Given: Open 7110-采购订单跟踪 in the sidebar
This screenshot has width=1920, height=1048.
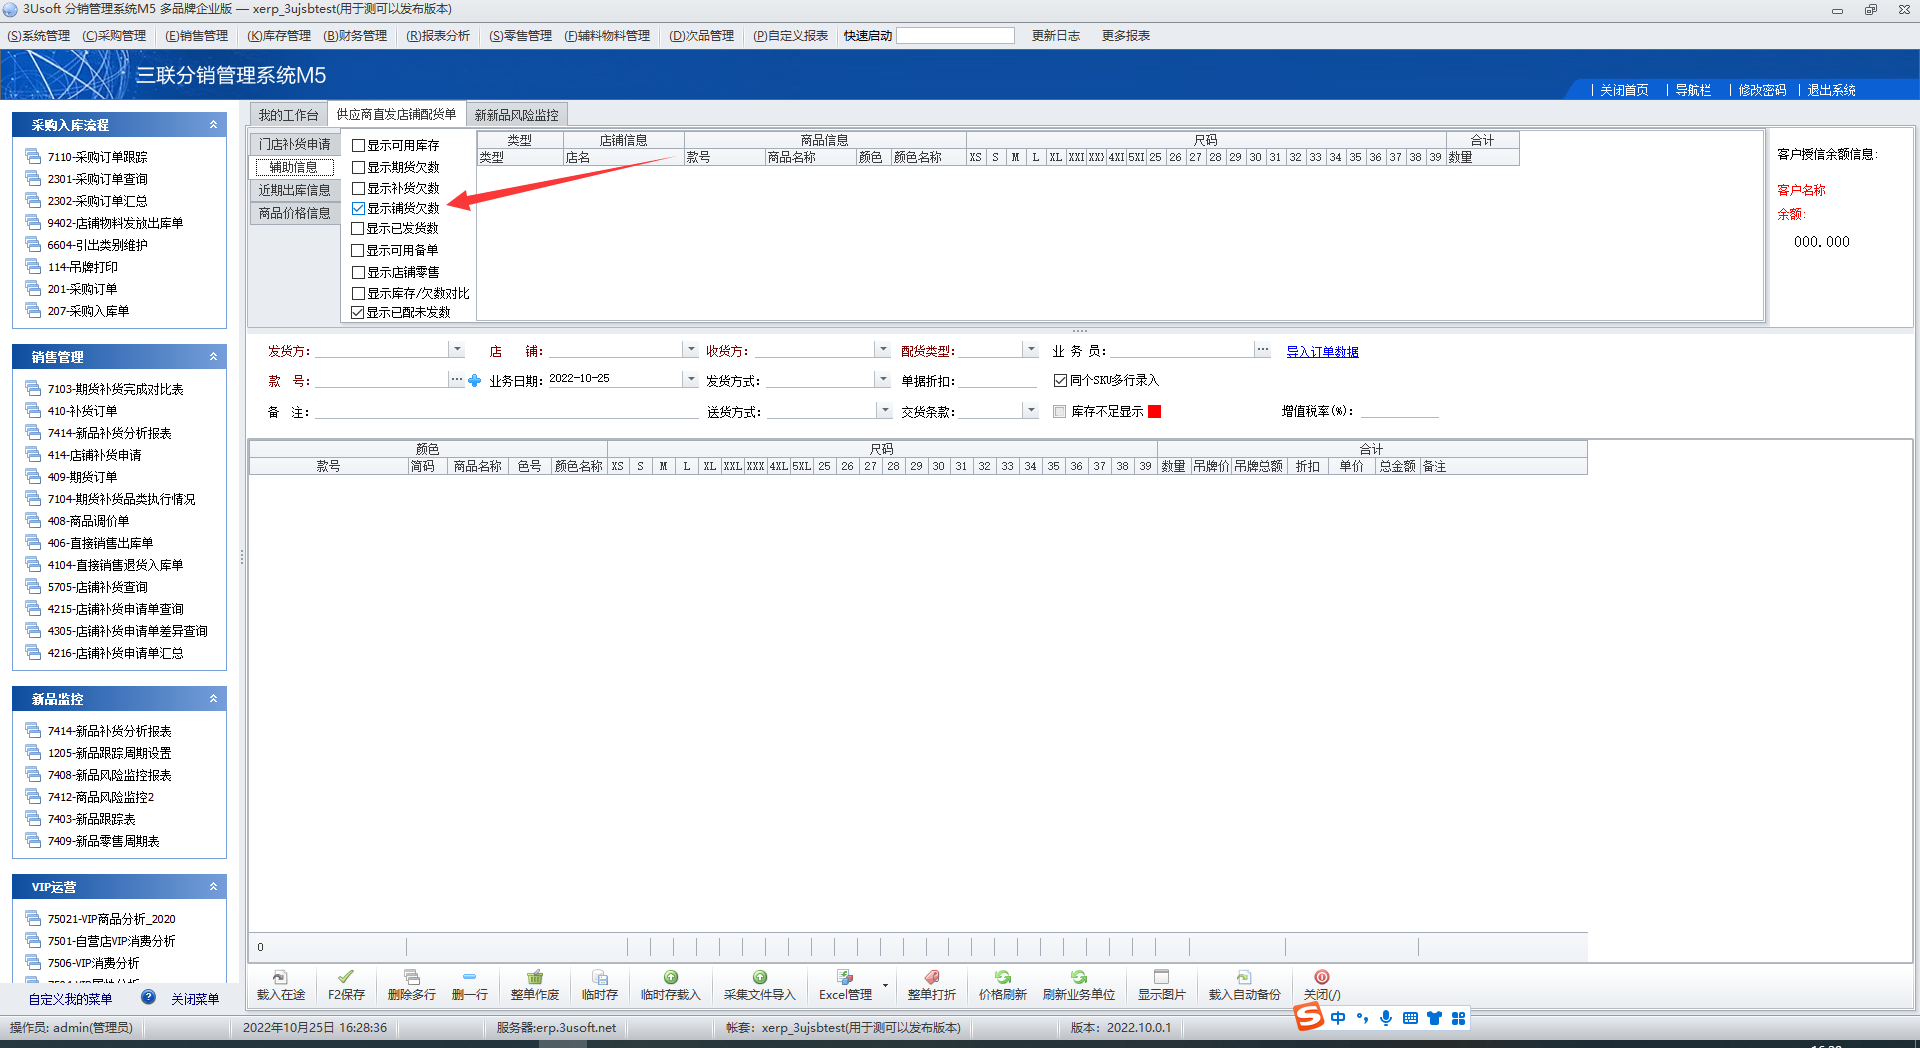Looking at the screenshot, I should pos(97,157).
